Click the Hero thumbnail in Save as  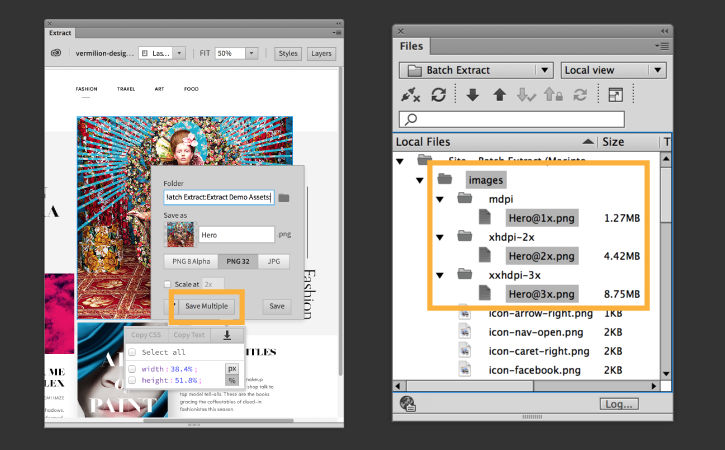pos(180,234)
